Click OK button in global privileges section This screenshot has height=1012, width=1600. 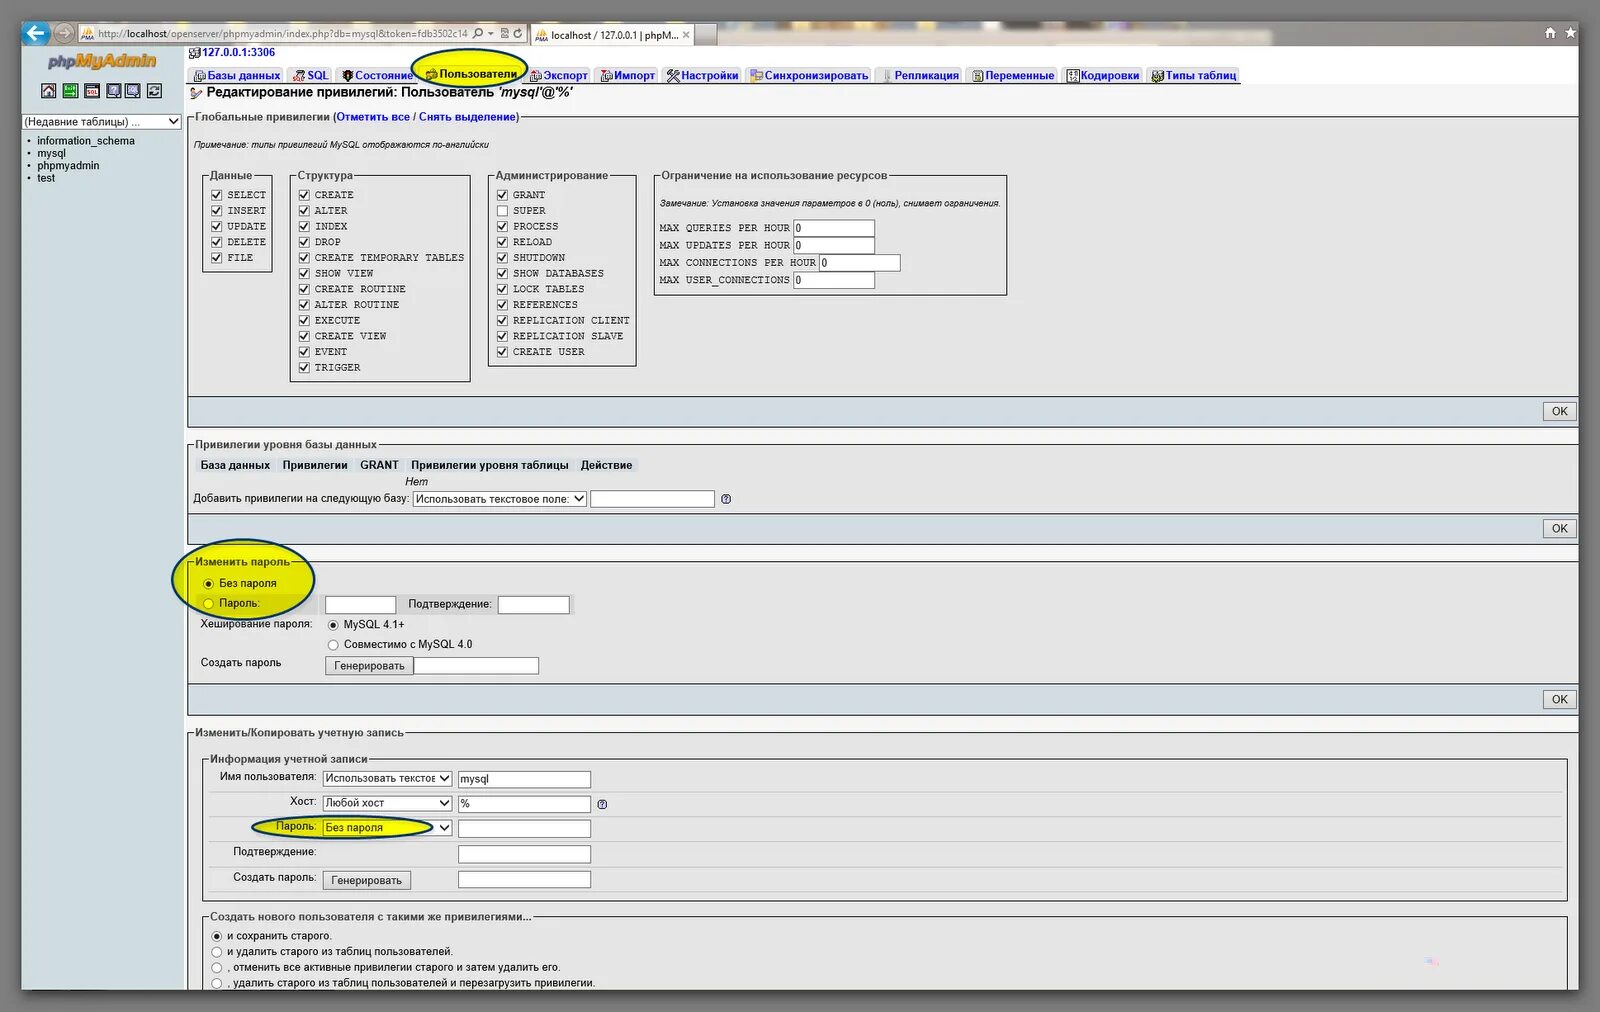[1559, 412]
